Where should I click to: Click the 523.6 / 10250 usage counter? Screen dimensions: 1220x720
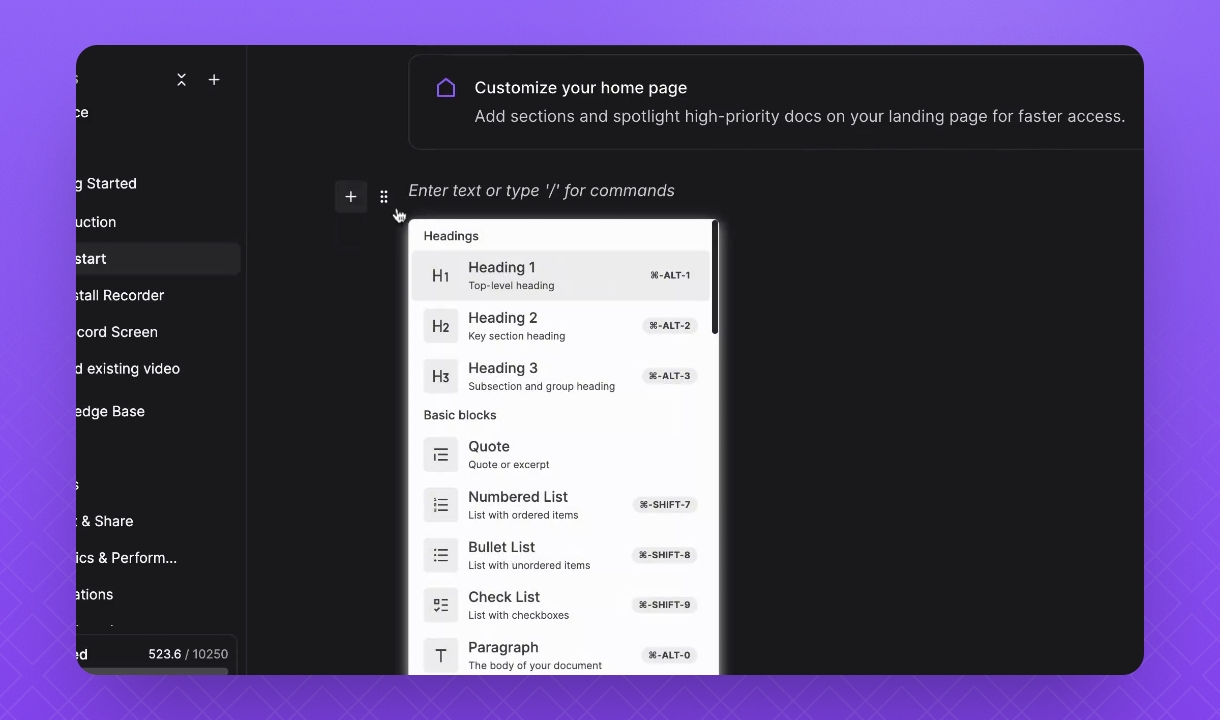point(188,654)
